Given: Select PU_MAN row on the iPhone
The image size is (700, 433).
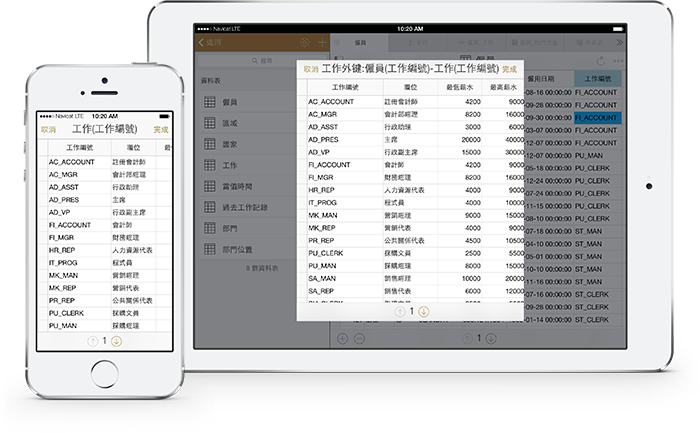Looking at the screenshot, I should pyautogui.click(x=105, y=326).
